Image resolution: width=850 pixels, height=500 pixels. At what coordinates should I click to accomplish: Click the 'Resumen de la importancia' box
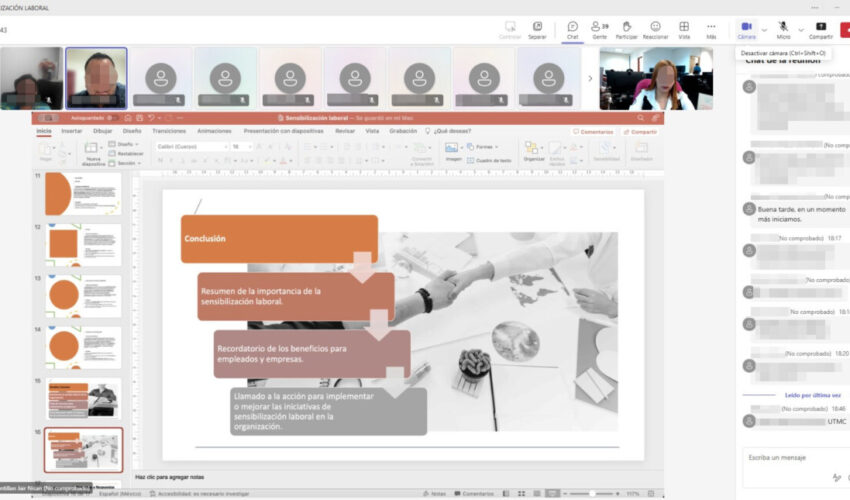[x=296, y=296]
